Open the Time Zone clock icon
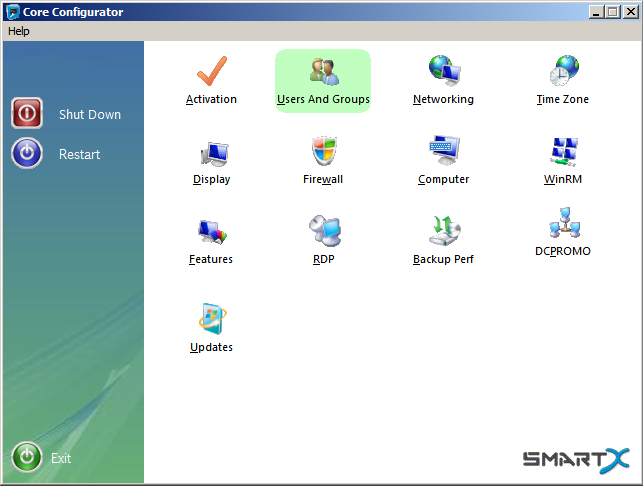The width and height of the screenshot is (643, 486). pos(564,71)
